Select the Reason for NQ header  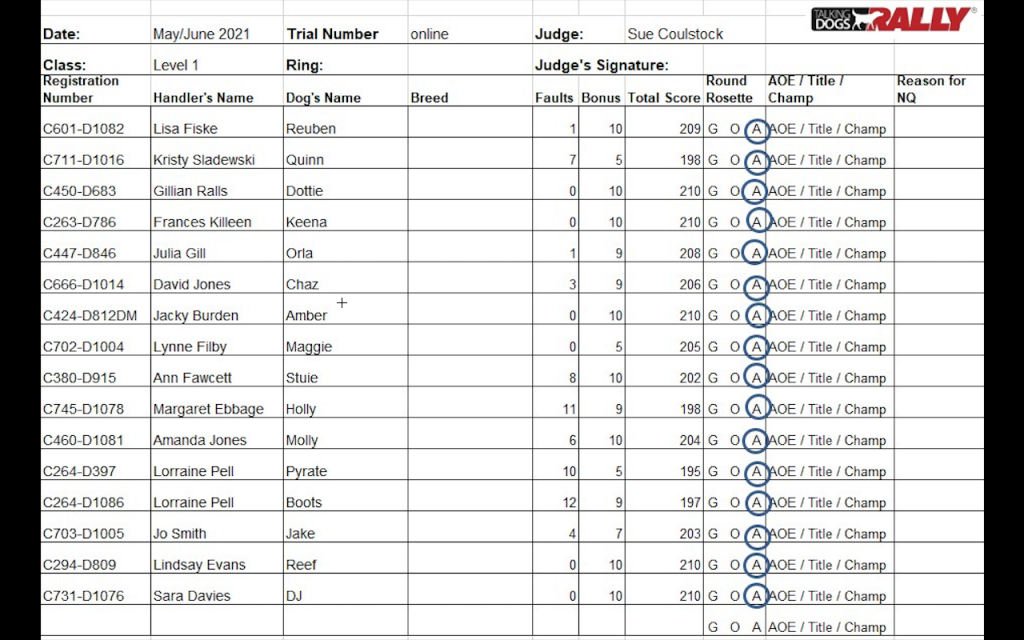(931, 89)
